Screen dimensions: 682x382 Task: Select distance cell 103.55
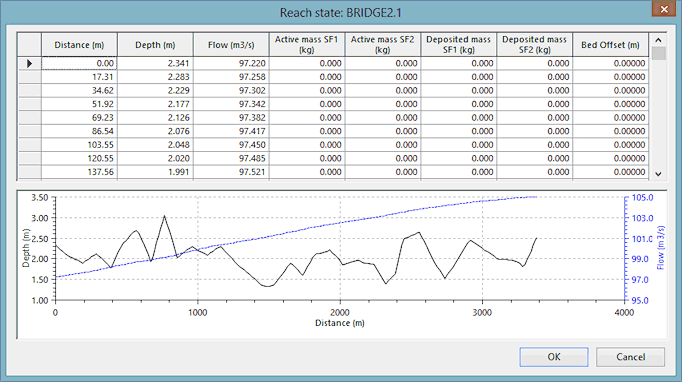pyautogui.click(x=79, y=144)
